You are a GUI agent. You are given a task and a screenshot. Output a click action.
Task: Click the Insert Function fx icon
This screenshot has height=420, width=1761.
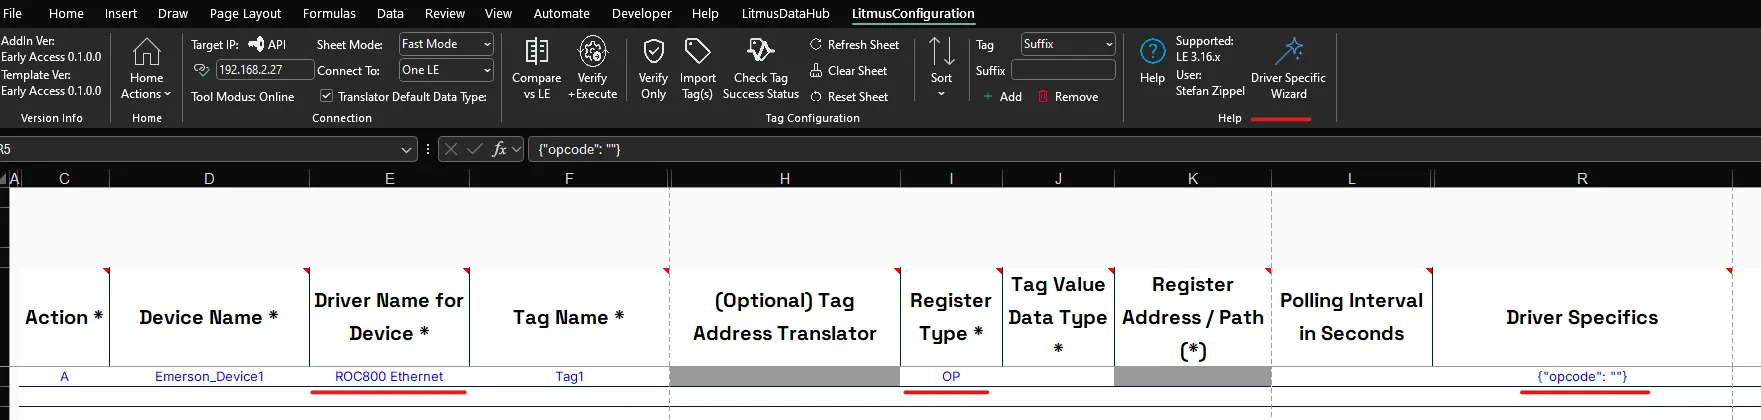[499, 149]
